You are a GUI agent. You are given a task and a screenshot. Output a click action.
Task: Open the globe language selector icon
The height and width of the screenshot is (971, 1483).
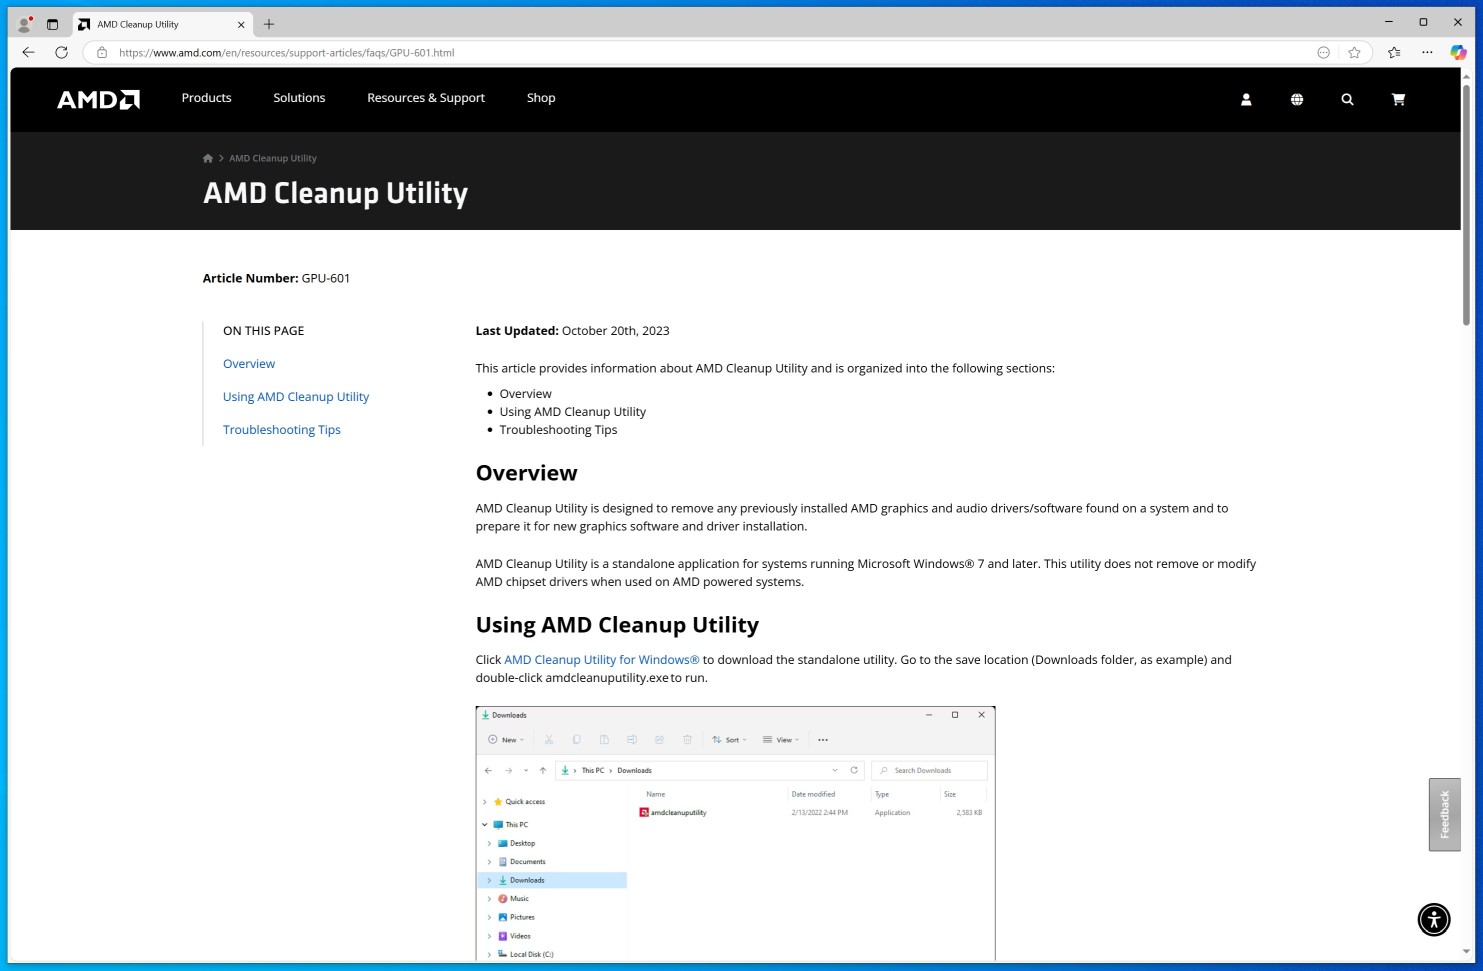coord(1297,99)
